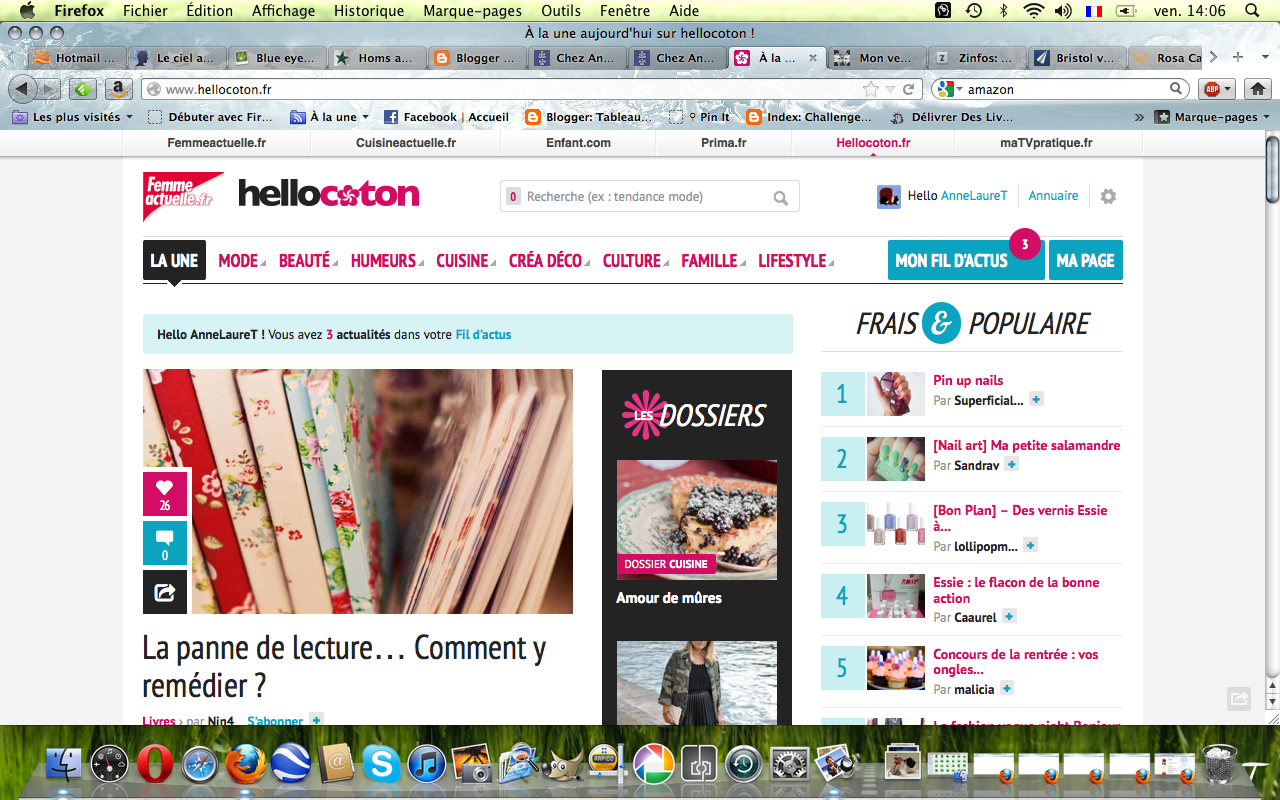Open Skype from the dock
The height and width of the screenshot is (800, 1280).
[x=381, y=764]
